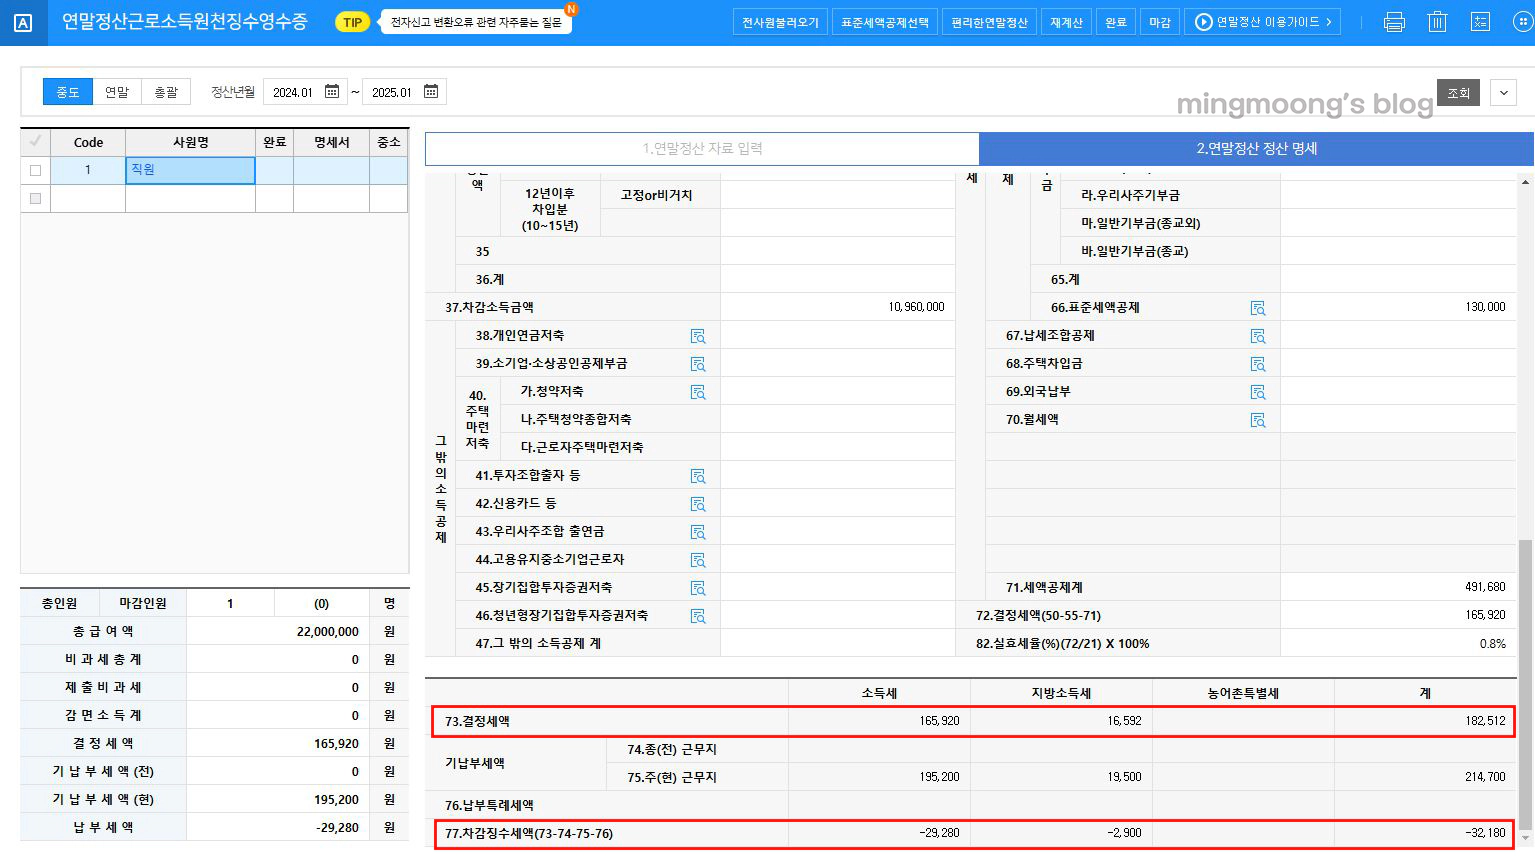Click the Excel export icon in header
The height and width of the screenshot is (857, 1535).
tap(1480, 22)
